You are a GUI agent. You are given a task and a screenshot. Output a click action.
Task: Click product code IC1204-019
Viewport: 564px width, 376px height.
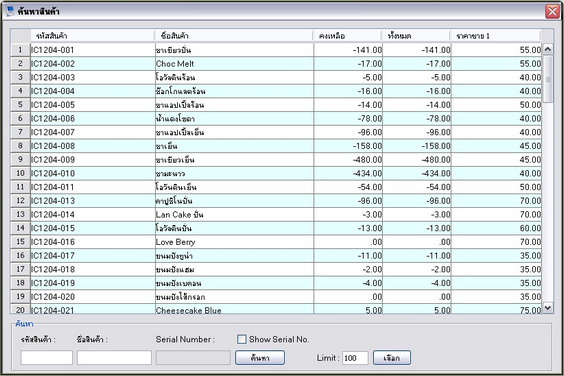coord(53,283)
